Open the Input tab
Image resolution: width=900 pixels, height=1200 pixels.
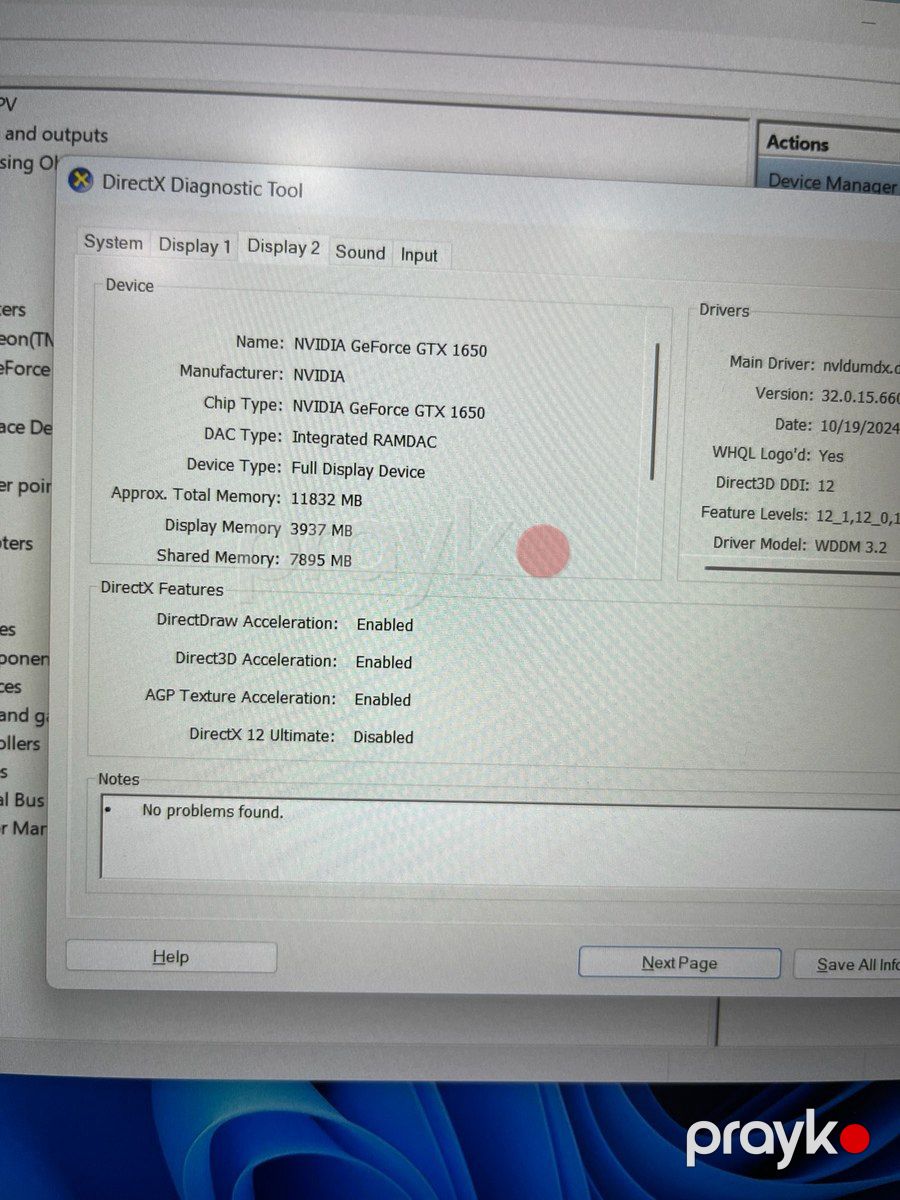pos(419,255)
